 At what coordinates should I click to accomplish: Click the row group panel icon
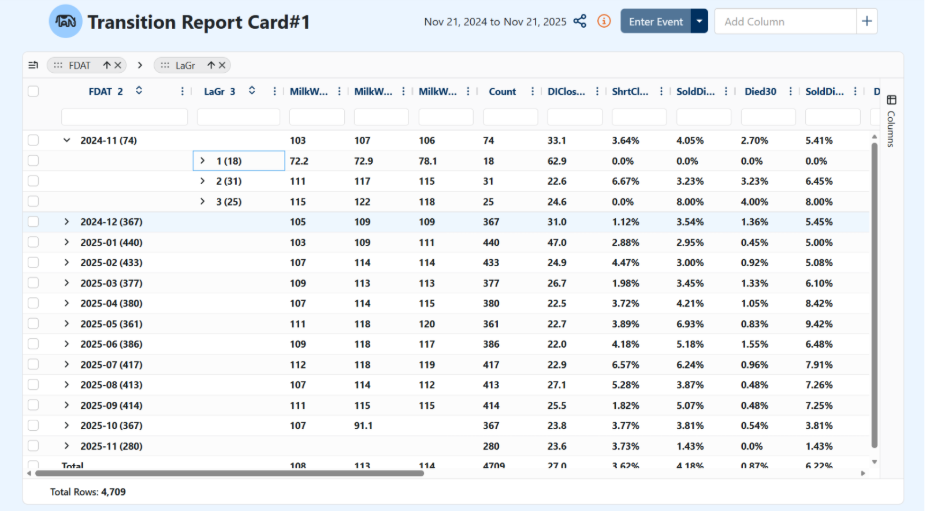33,65
